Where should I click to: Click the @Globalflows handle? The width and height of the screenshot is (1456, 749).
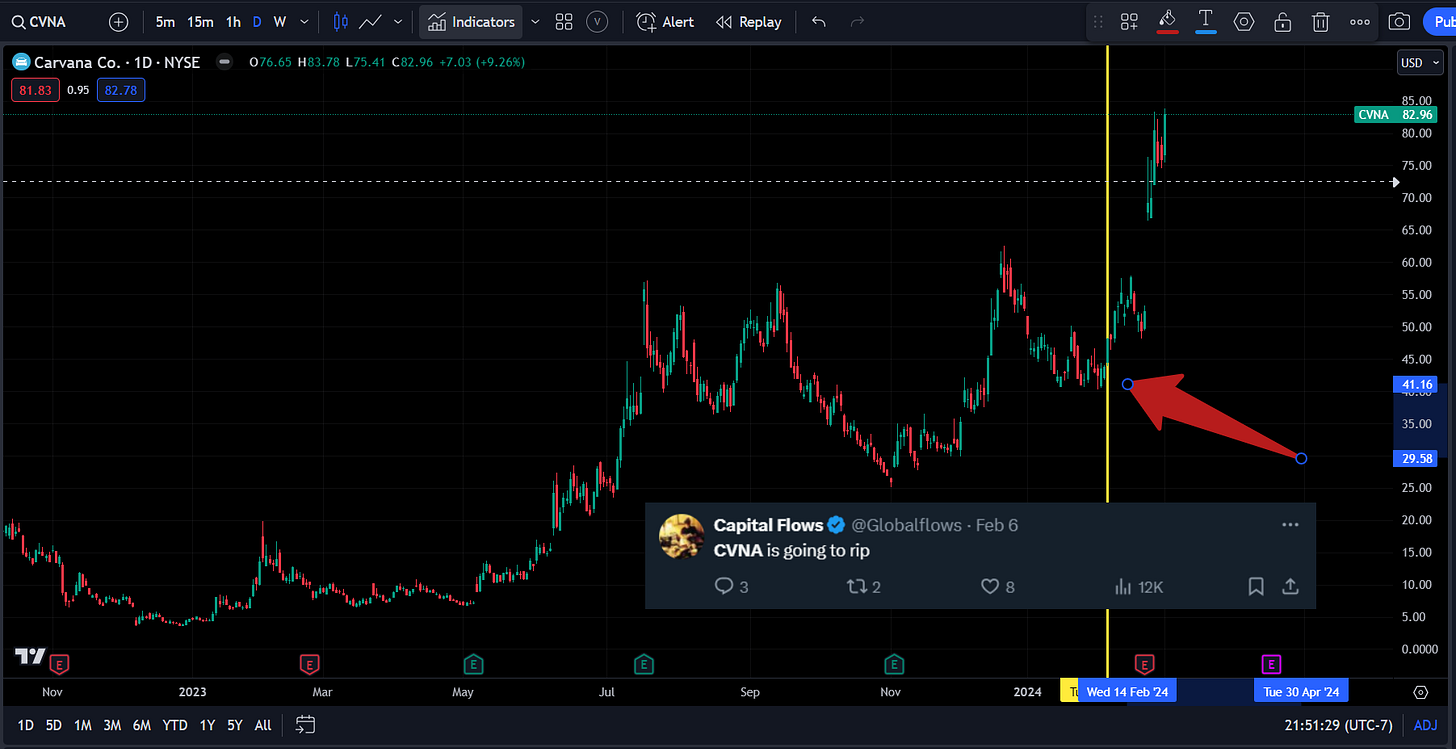pos(906,525)
